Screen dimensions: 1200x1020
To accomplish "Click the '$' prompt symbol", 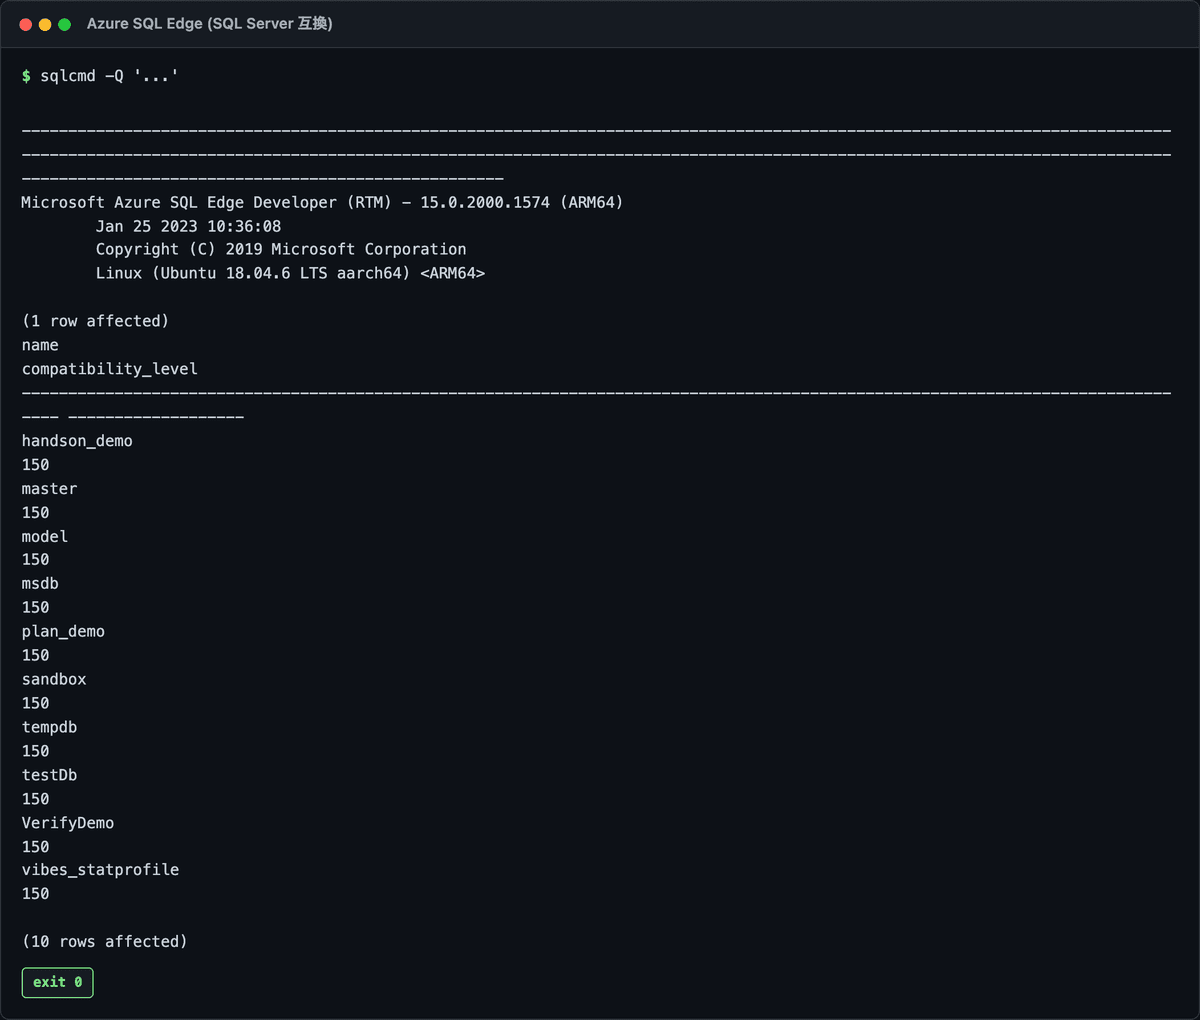I will pos(27,76).
